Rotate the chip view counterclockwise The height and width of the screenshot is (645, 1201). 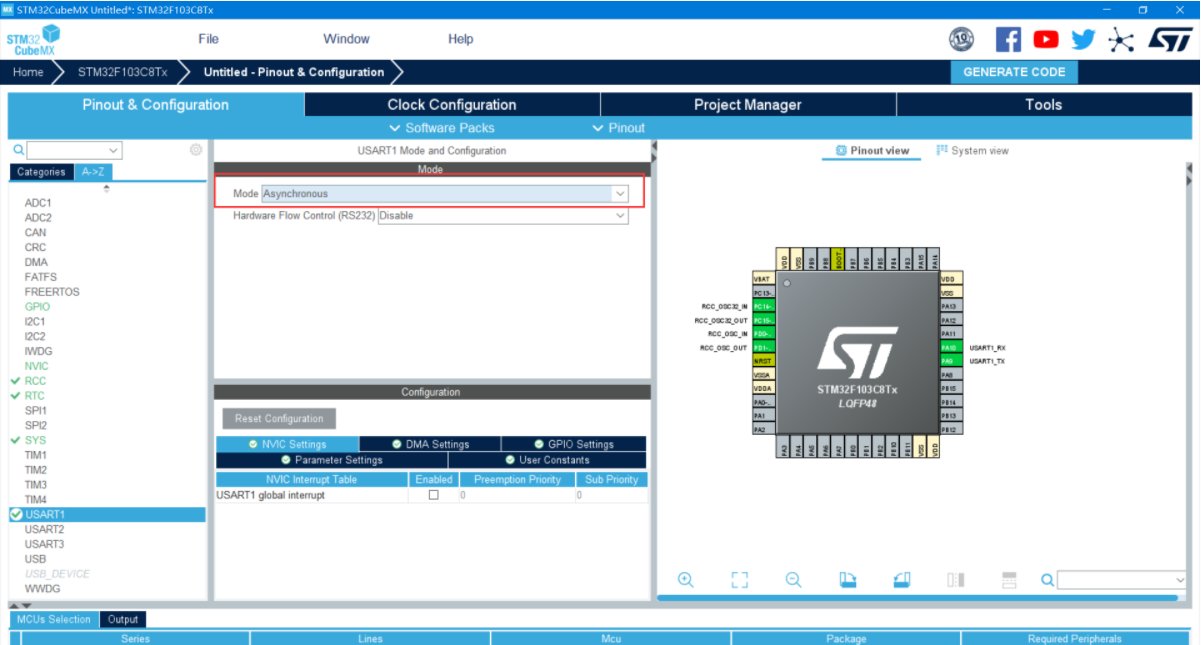point(900,579)
